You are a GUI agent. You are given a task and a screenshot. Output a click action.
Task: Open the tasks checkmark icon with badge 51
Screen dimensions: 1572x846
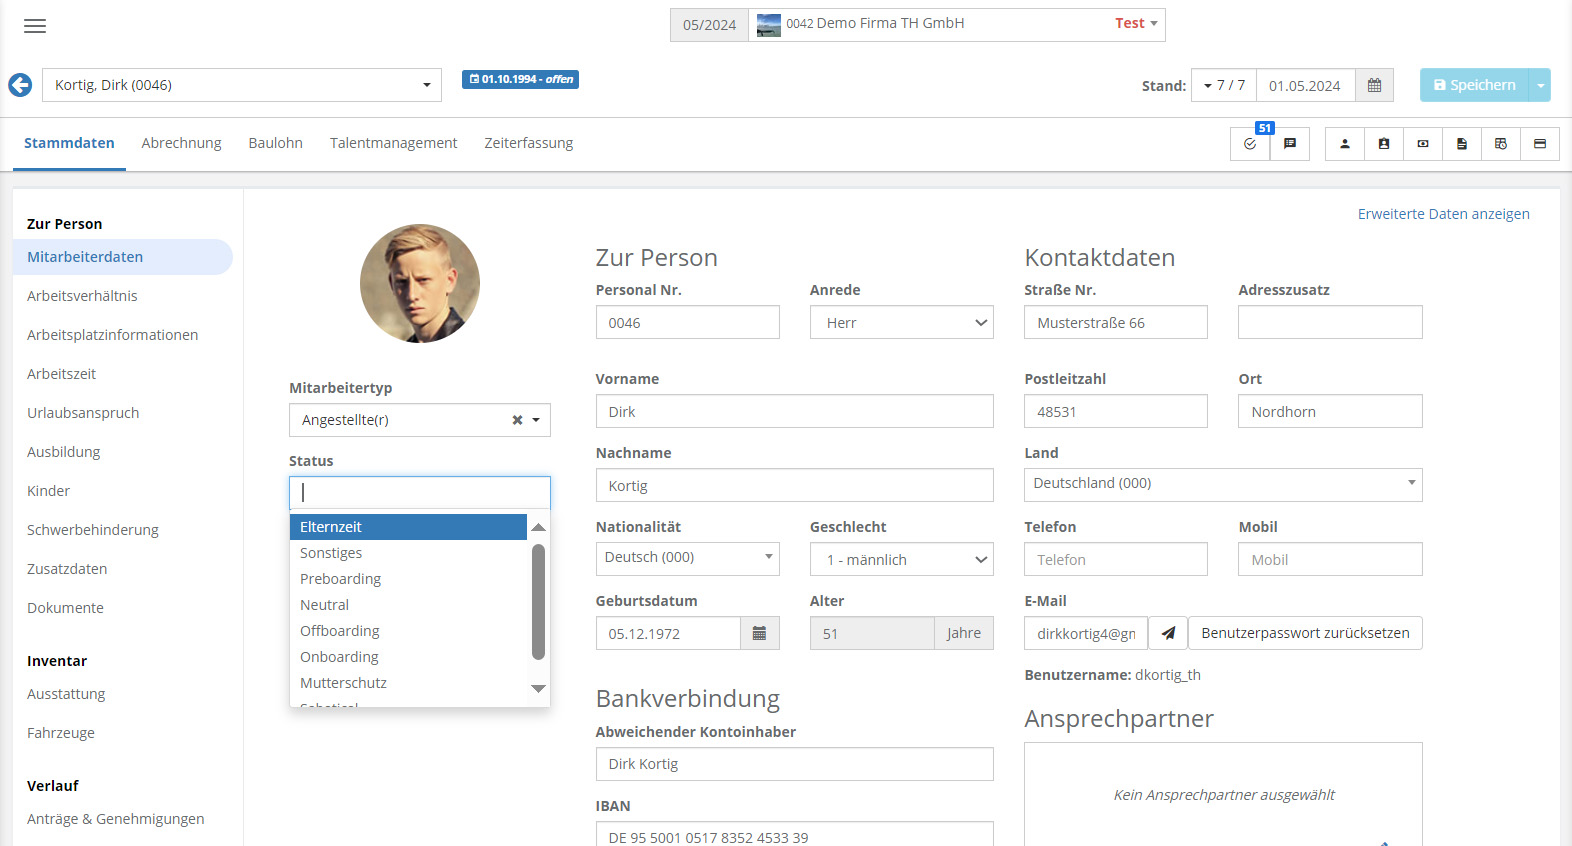pos(1250,144)
